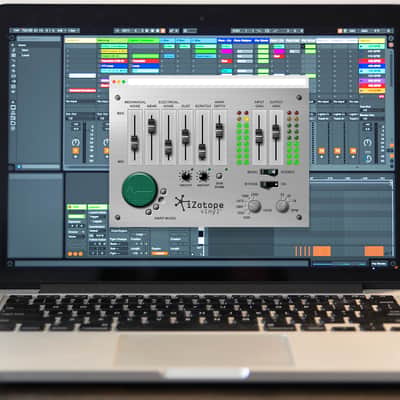Click the Master cue volume knob below pan
This screenshot has height=400, width=400.
(x=368, y=158)
